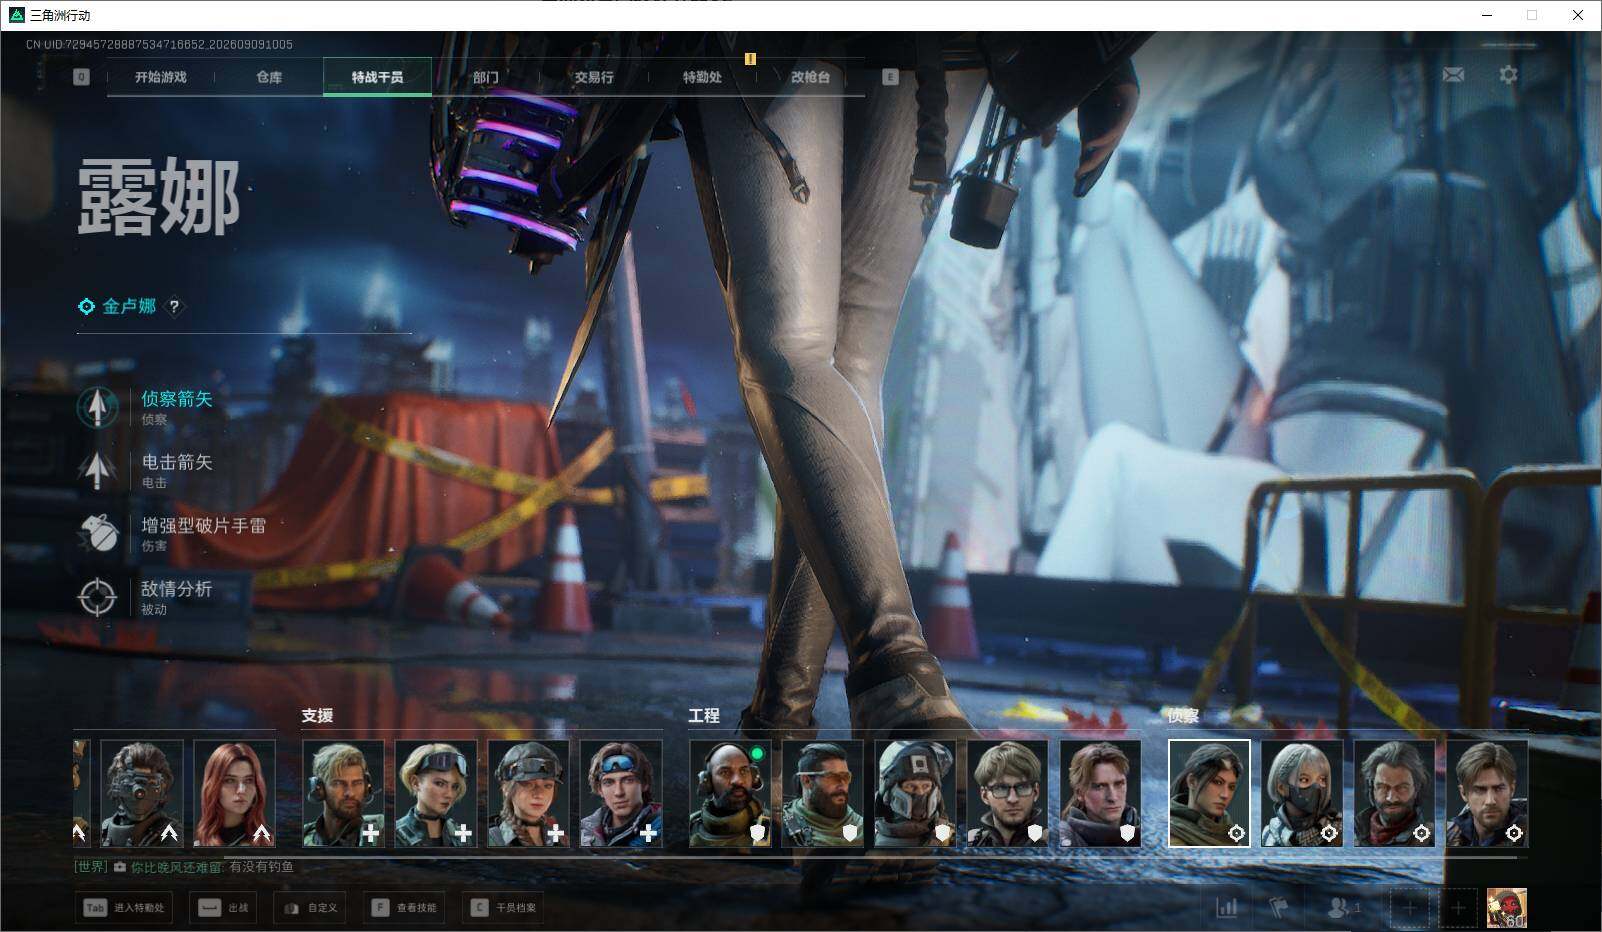This screenshot has height=932, width=1602.
Task: Open the 部门 tab
Action: click(486, 77)
